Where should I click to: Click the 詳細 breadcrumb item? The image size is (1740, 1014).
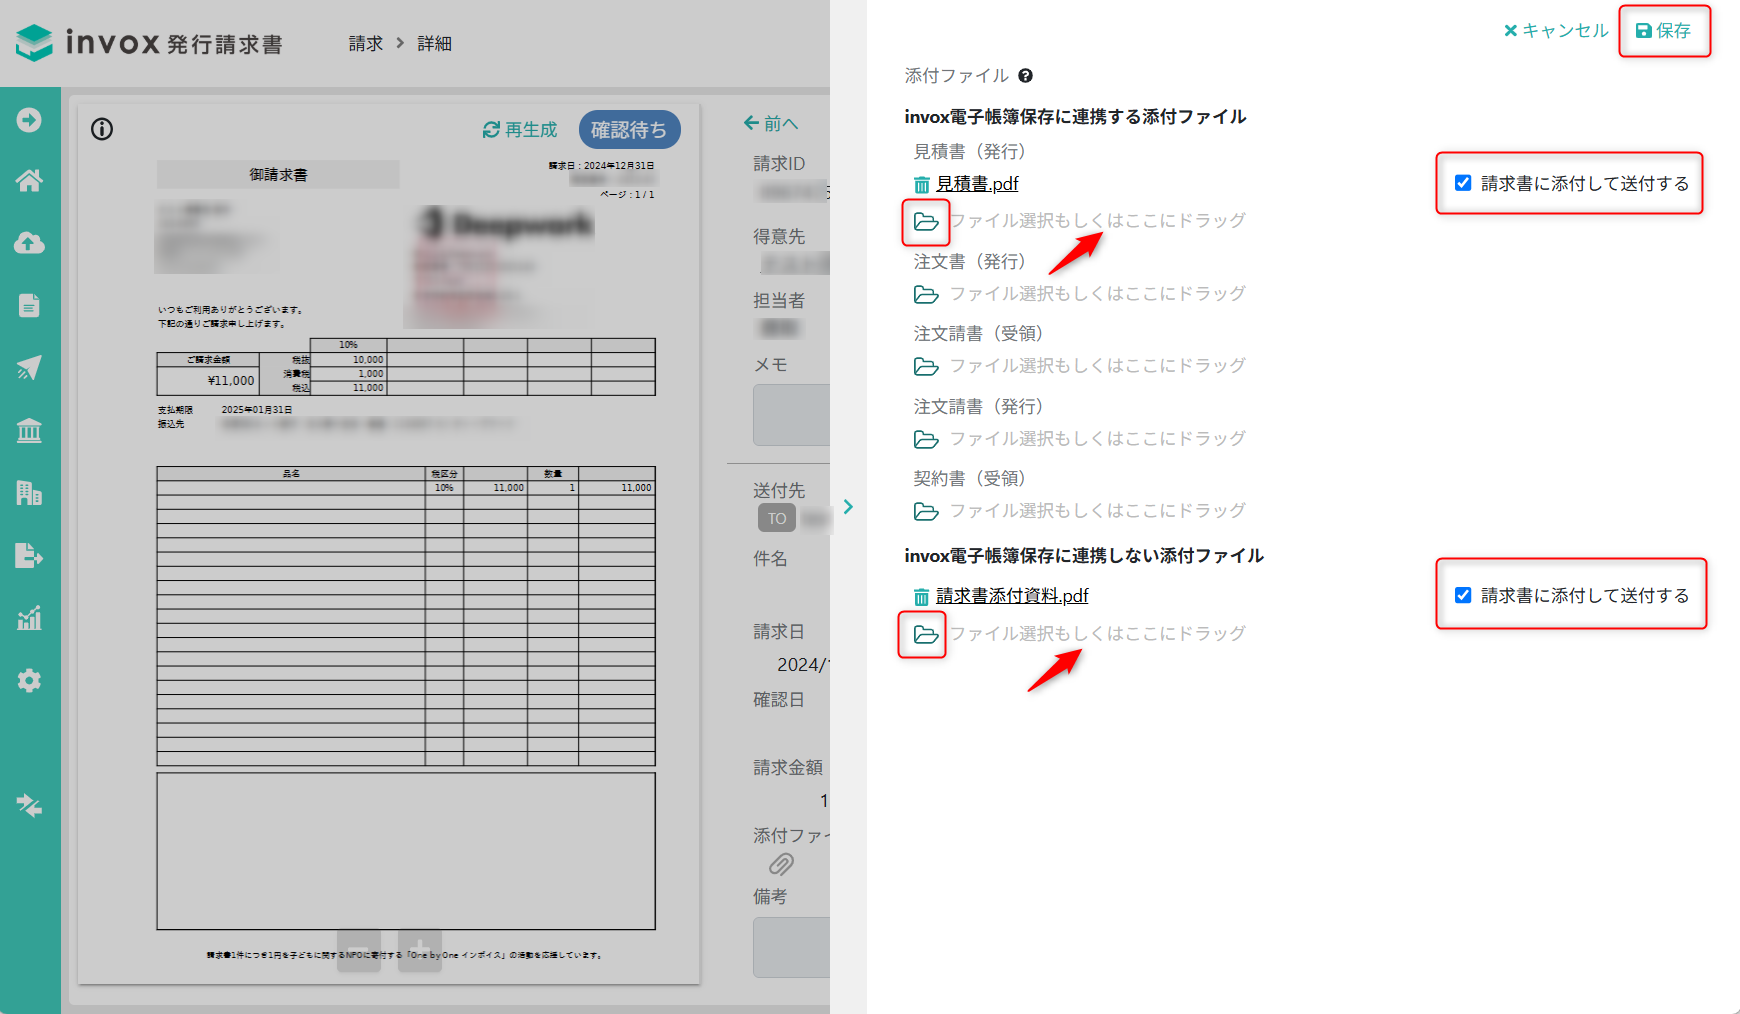tap(435, 44)
